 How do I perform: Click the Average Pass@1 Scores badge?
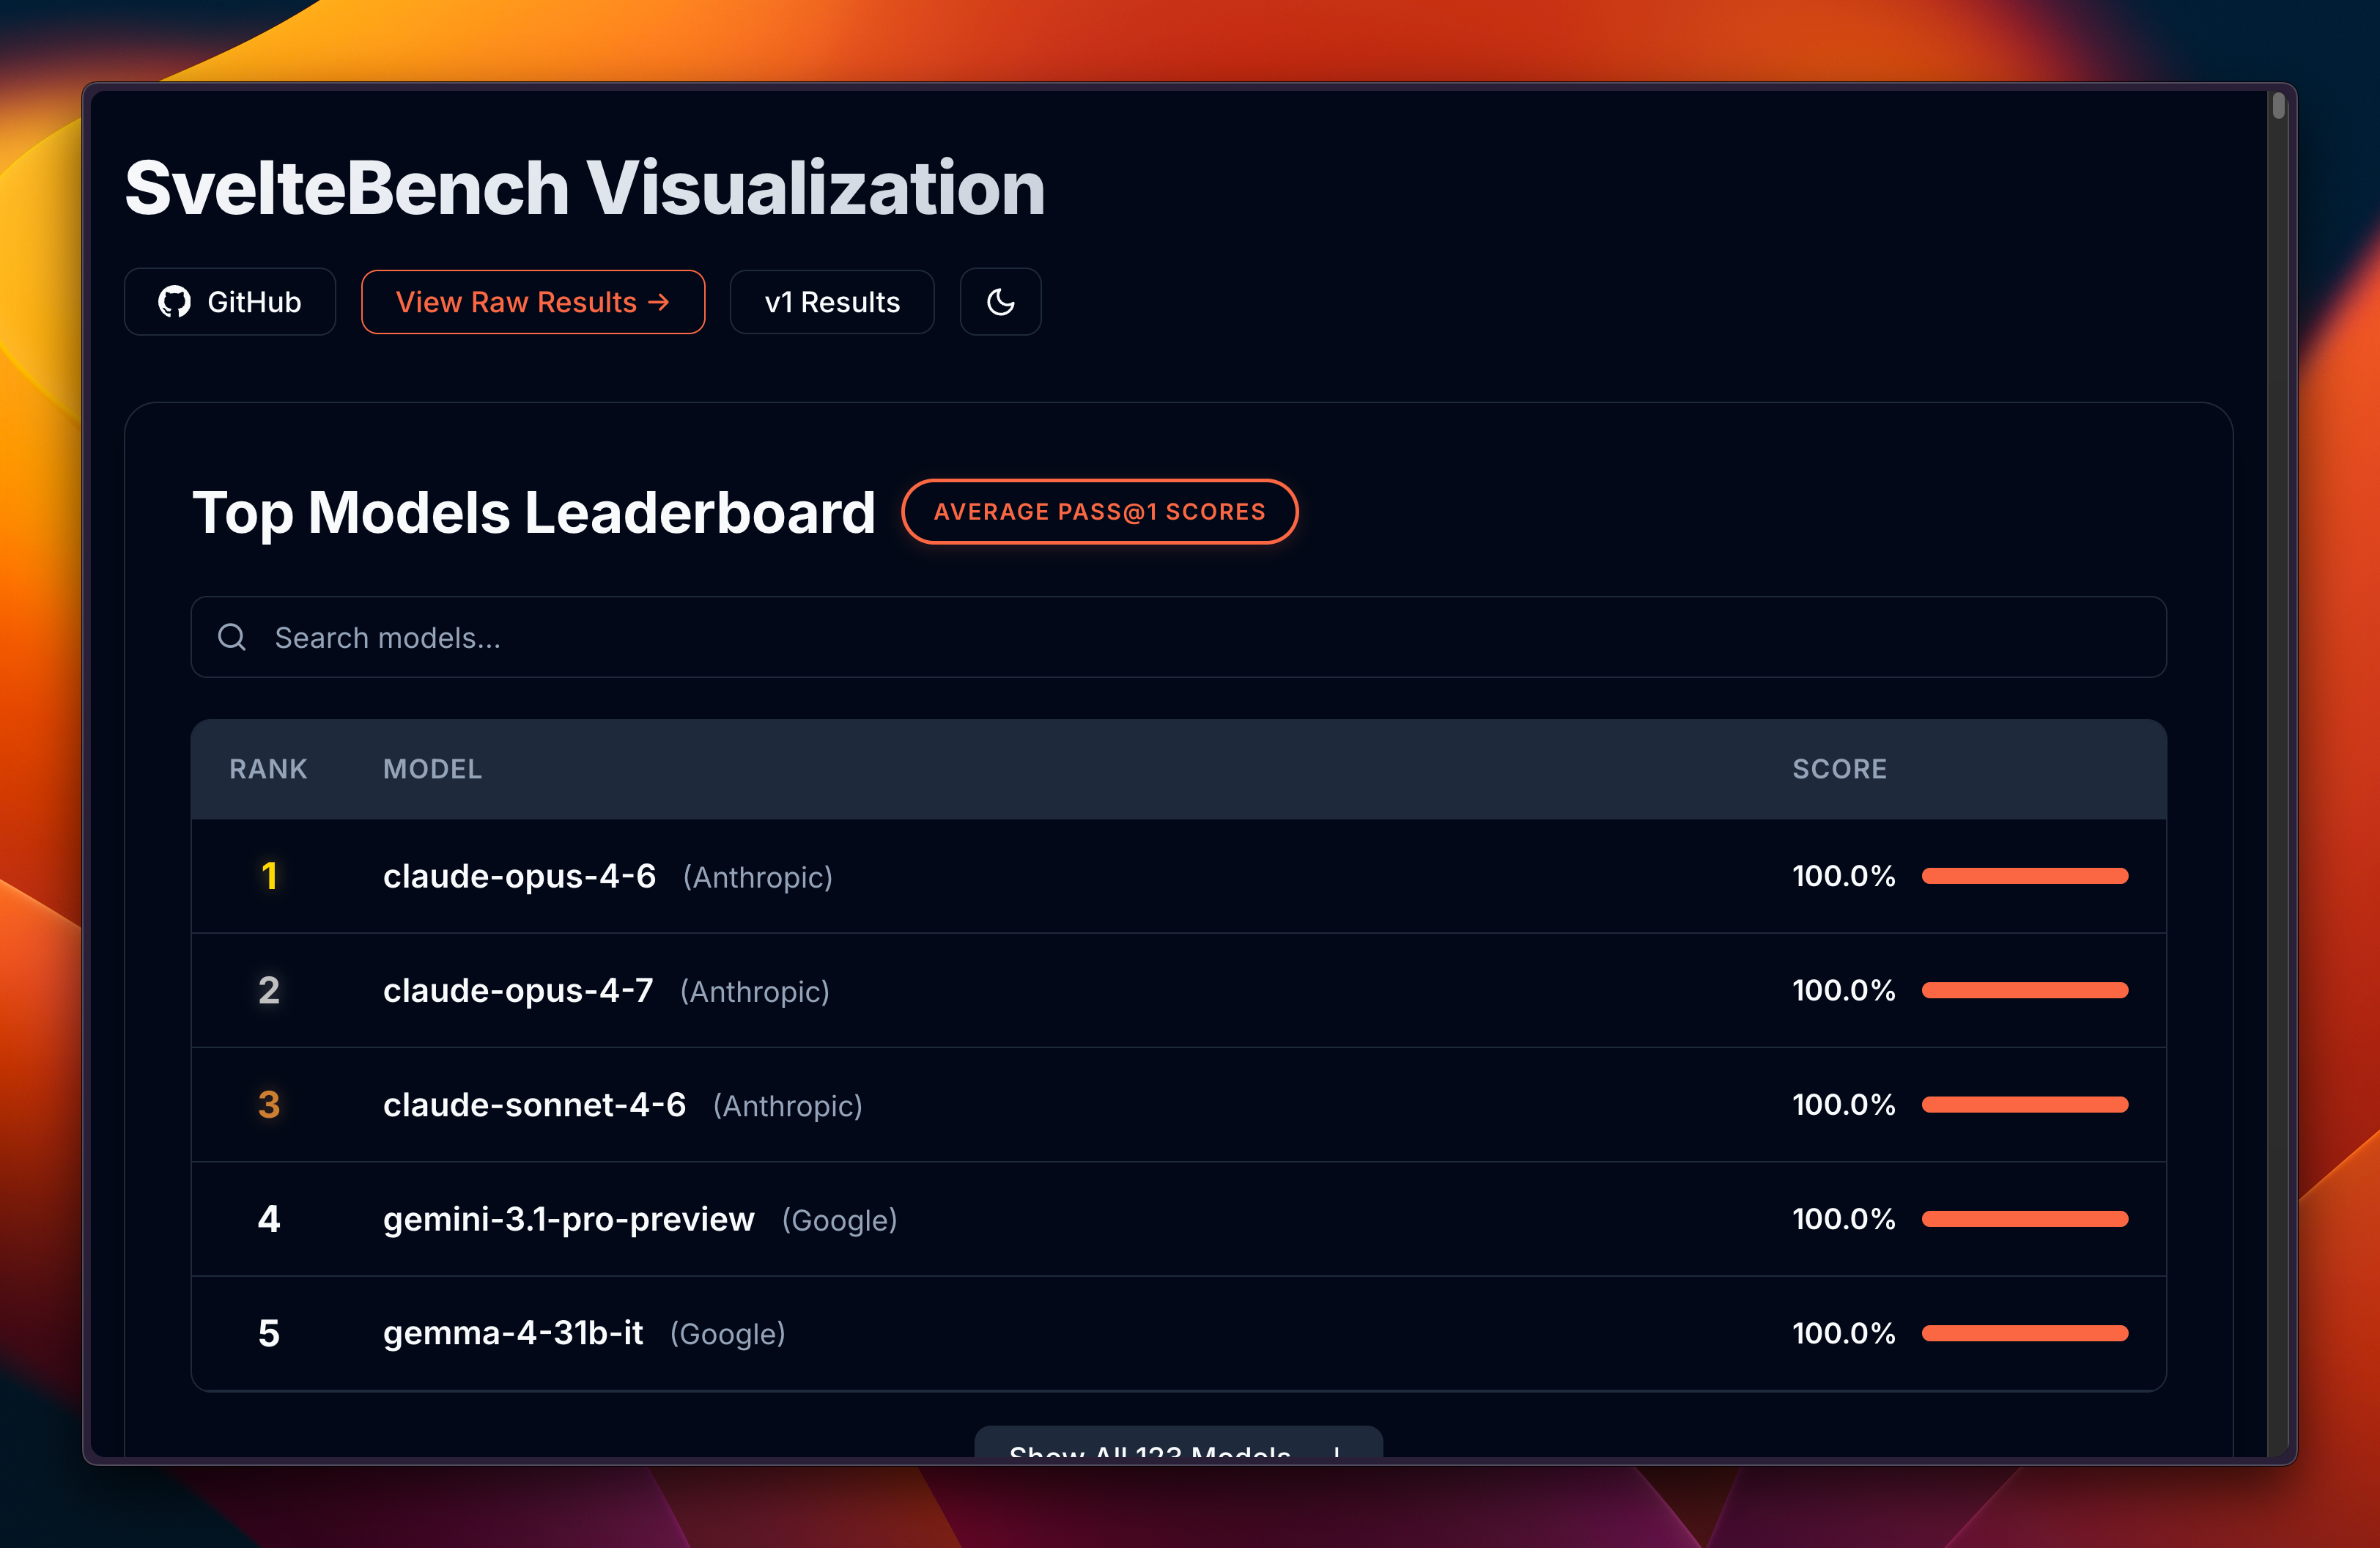click(1099, 512)
